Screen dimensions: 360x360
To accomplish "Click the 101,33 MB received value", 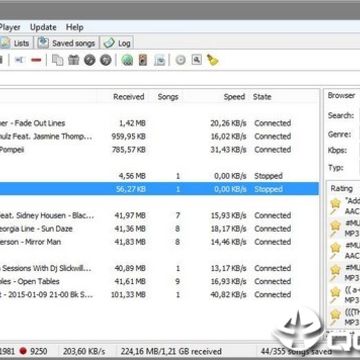I will click(x=129, y=295).
